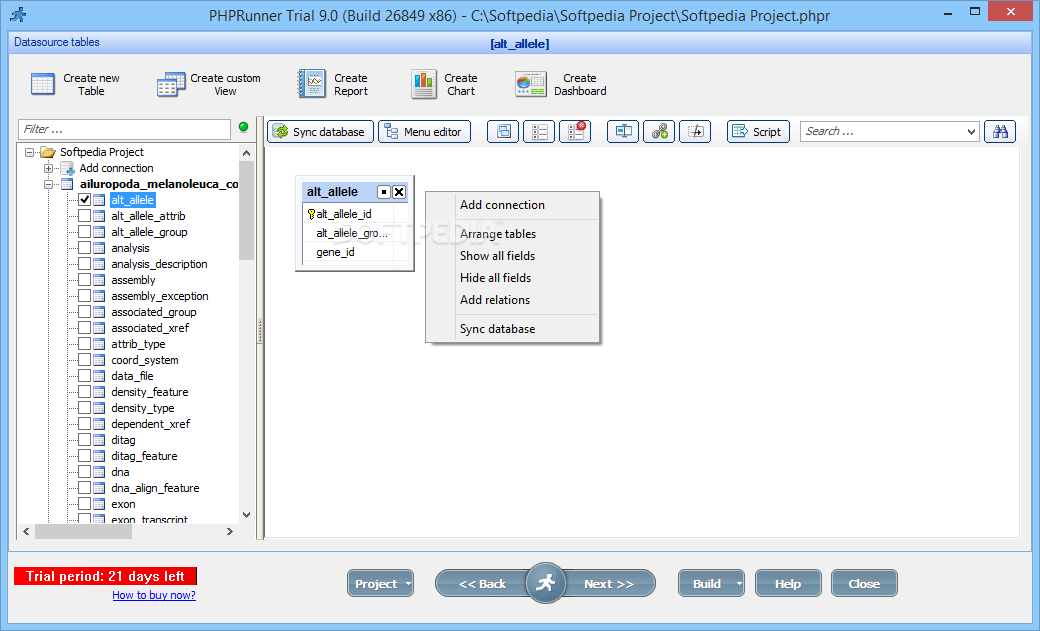Click the tree scroll down arrow

tap(246, 515)
